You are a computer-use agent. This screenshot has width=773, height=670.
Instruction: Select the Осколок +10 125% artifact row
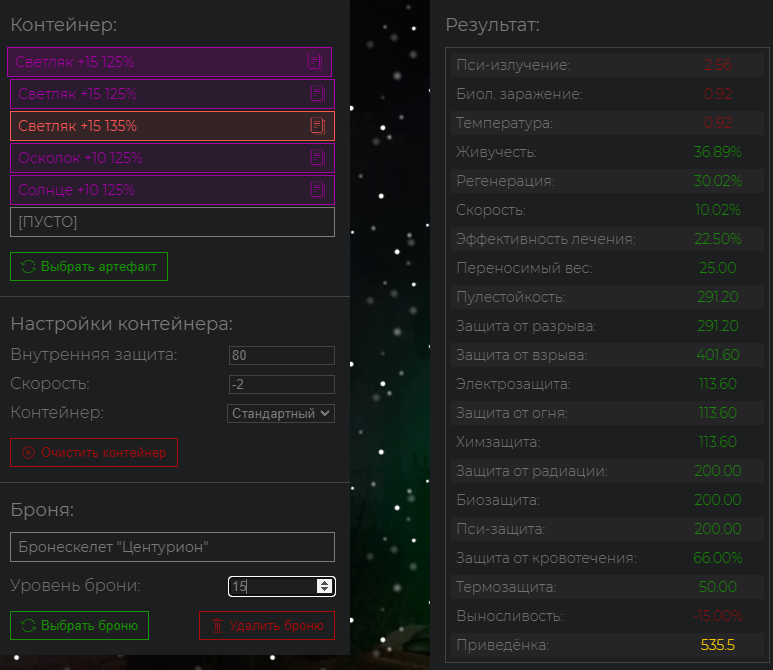click(x=173, y=158)
